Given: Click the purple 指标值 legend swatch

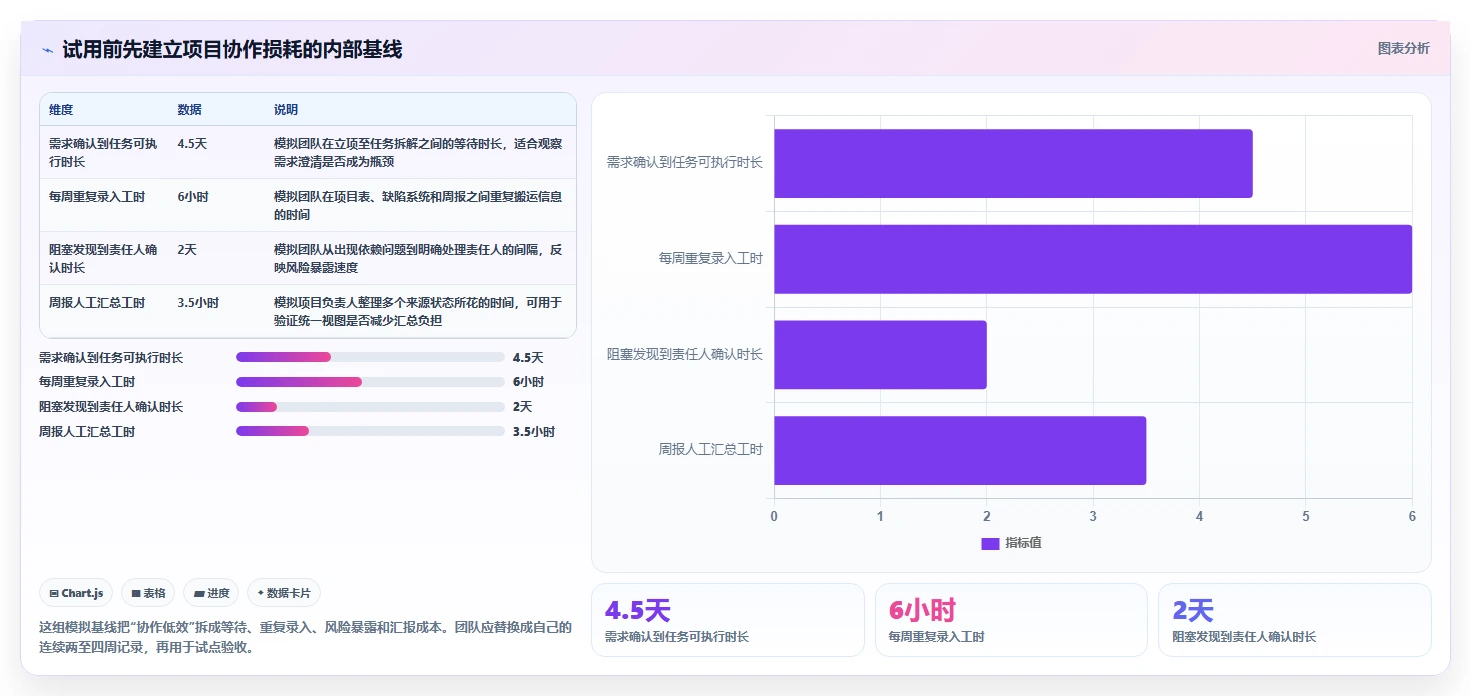Looking at the screenshot, I should 990,543.
